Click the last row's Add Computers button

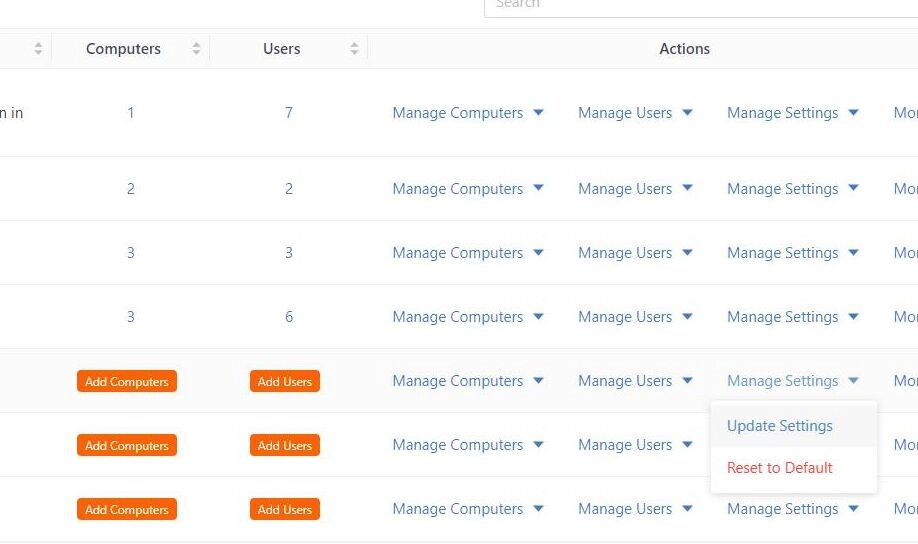tap(126, 509)
